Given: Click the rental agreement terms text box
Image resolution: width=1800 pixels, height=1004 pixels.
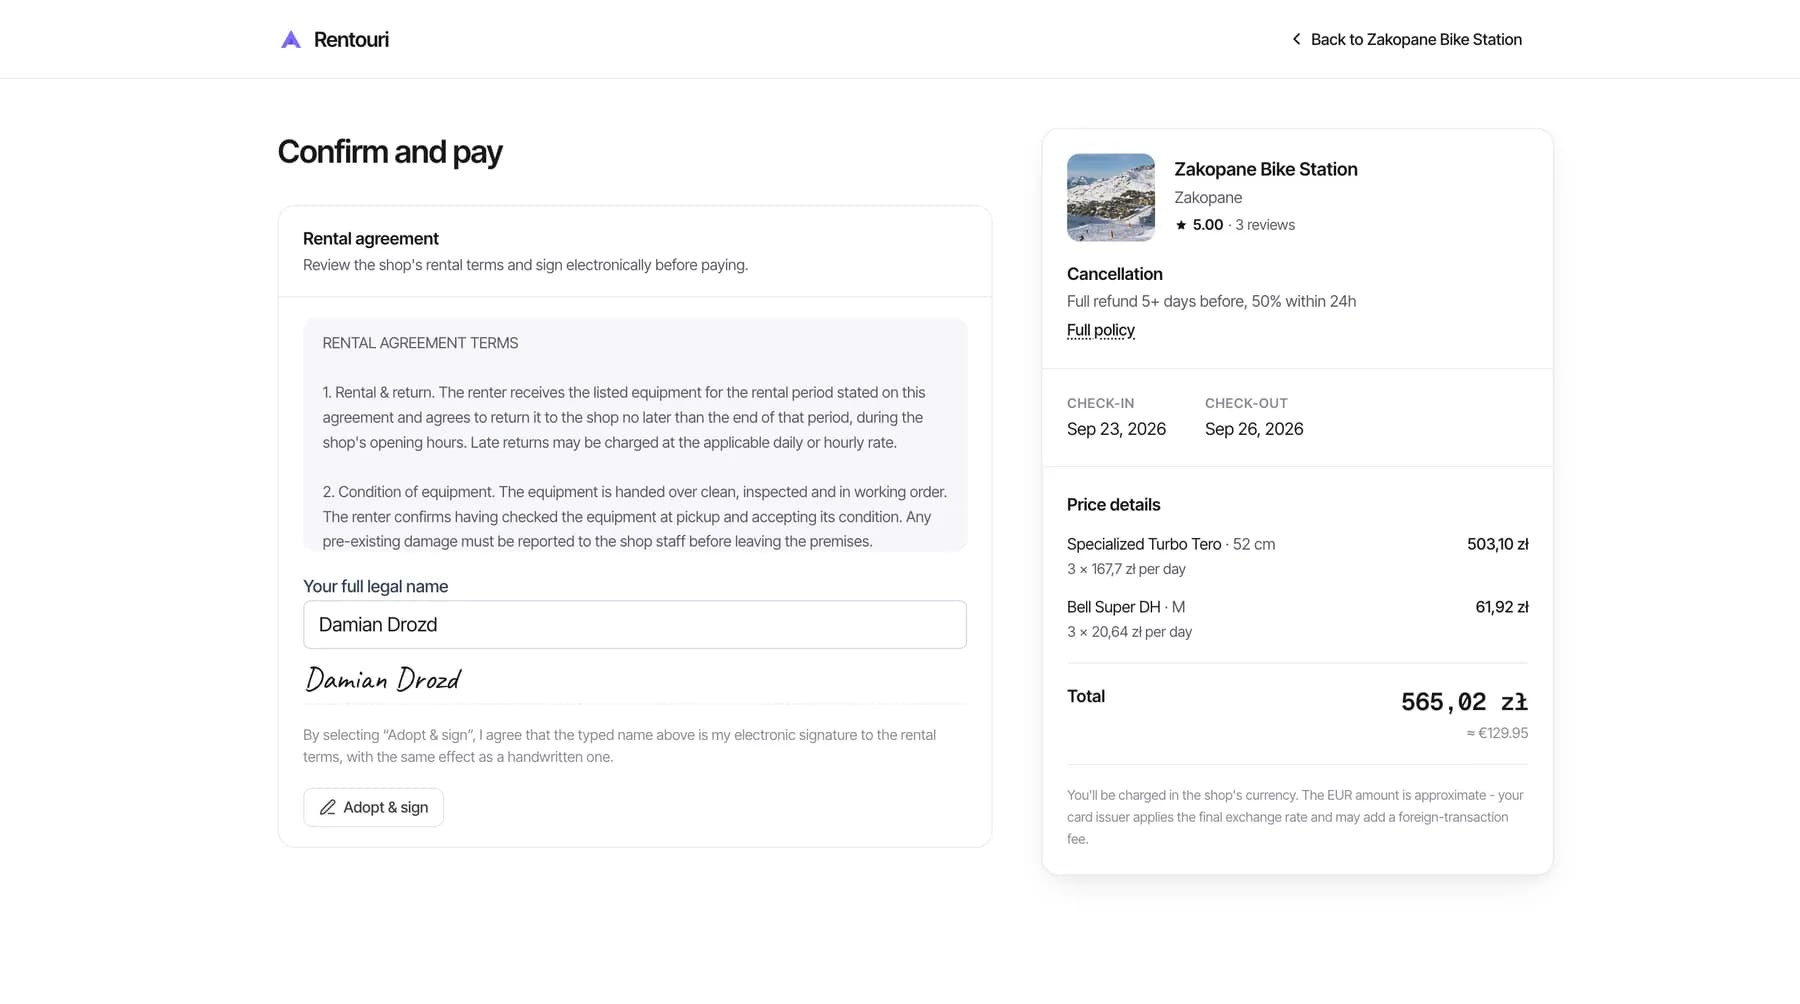Looking at the screenshot, I should click(635, 435).
